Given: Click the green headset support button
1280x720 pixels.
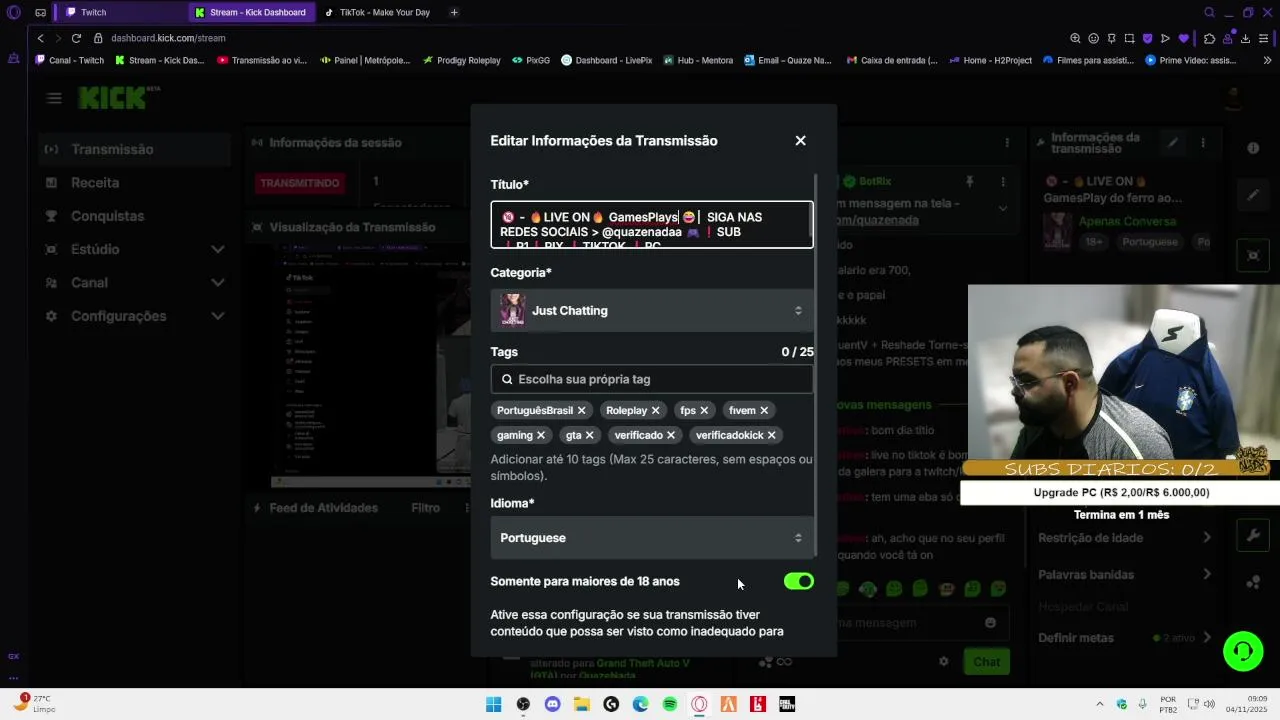Looking at the screenshot, I should (x=1243, y=652).
